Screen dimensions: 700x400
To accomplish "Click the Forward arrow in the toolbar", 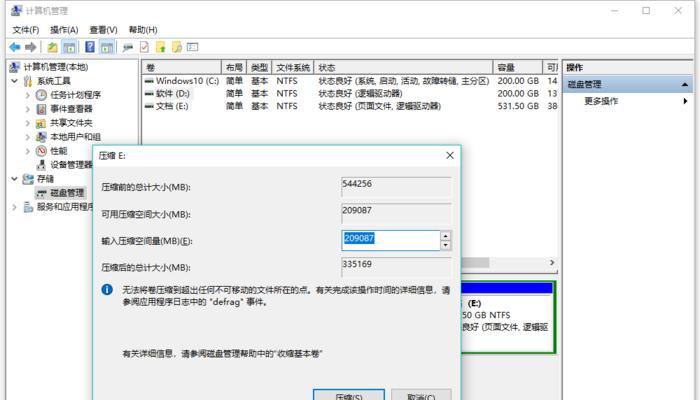I will pyautogui.click(x=31, y=47).
